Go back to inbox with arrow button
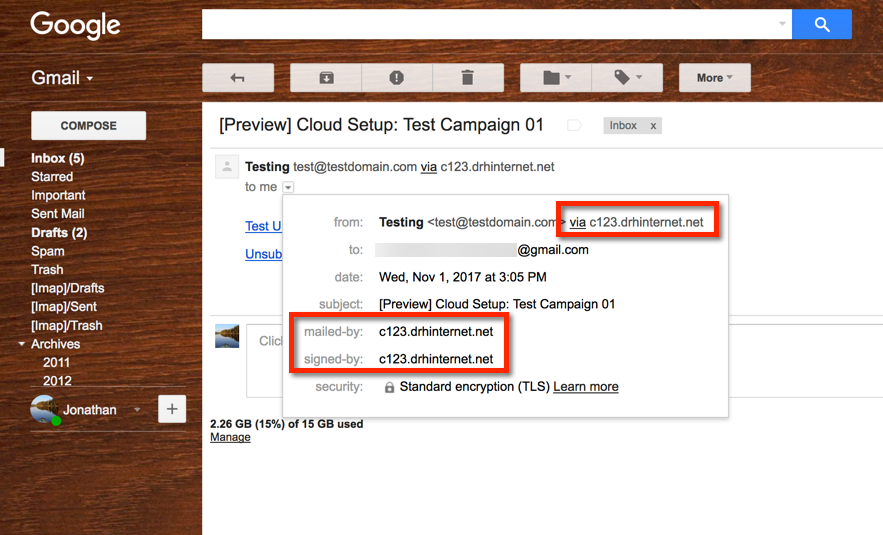The height and width of the screenshot is (535, 883). pos(238,78)
